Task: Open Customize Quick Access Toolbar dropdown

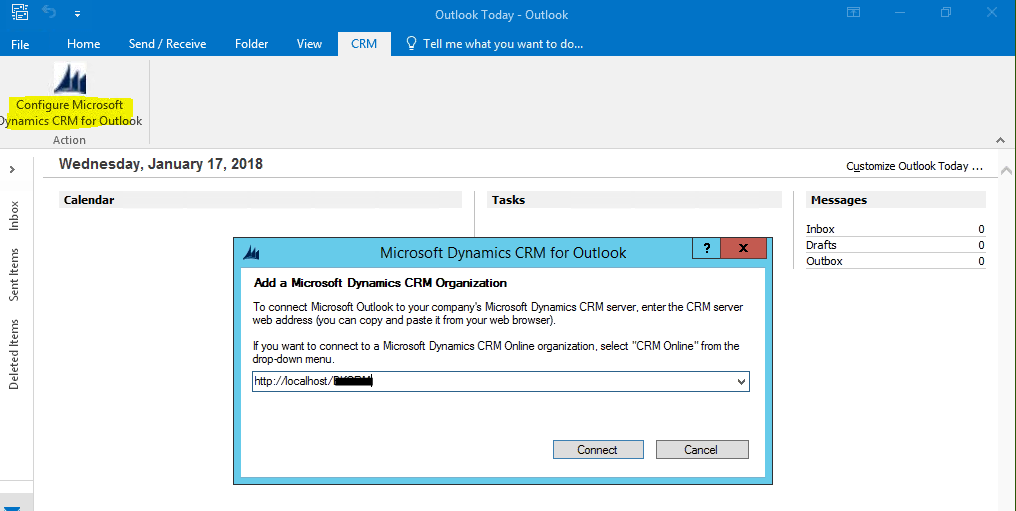Action: point(77,14)
